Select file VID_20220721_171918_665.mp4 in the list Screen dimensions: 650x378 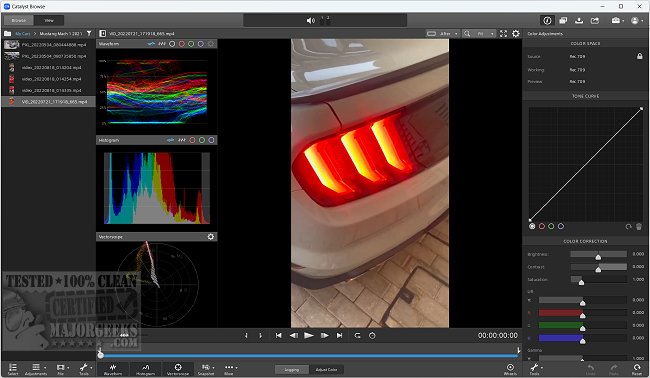click(49, 102)
